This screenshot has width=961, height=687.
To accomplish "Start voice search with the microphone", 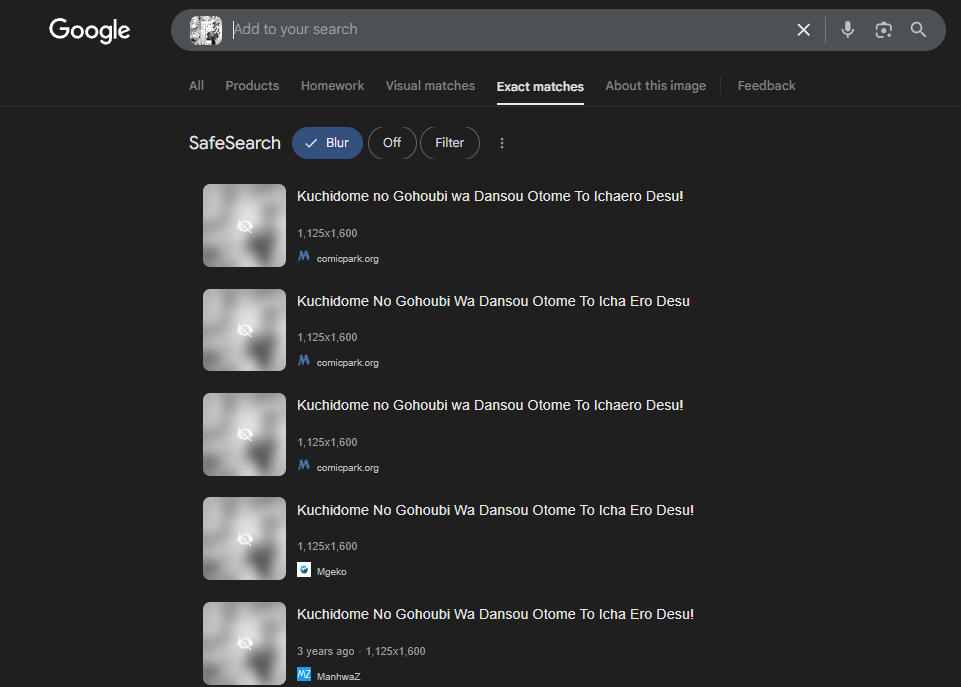I will (x=848, y=29).
